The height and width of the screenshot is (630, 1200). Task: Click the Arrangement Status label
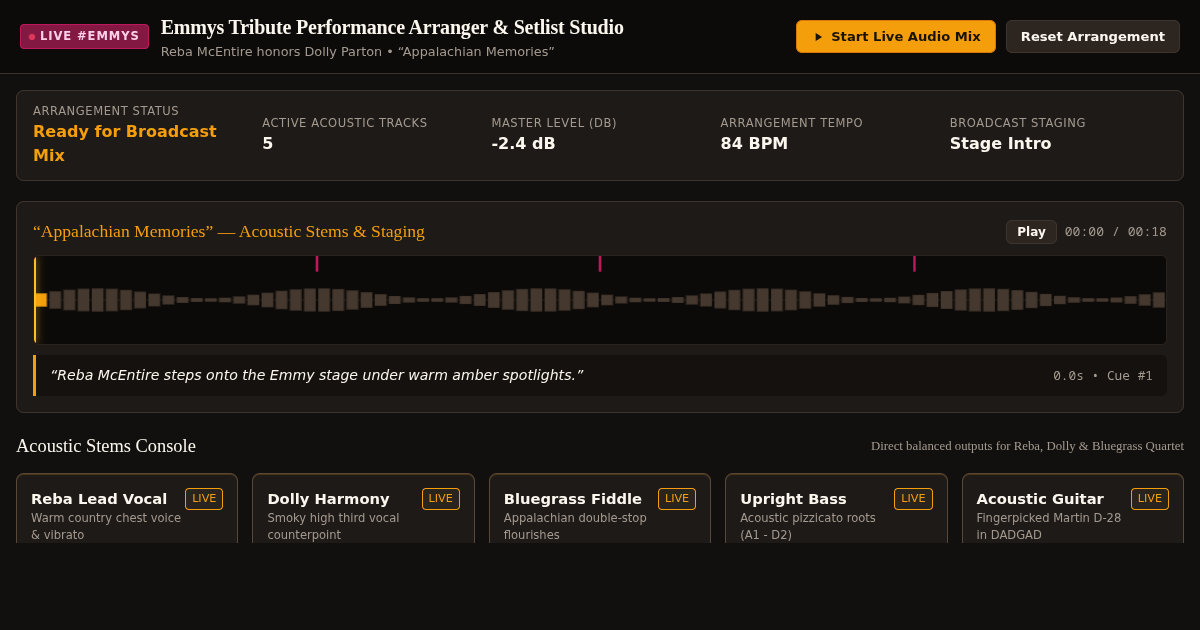coord(106,111)
